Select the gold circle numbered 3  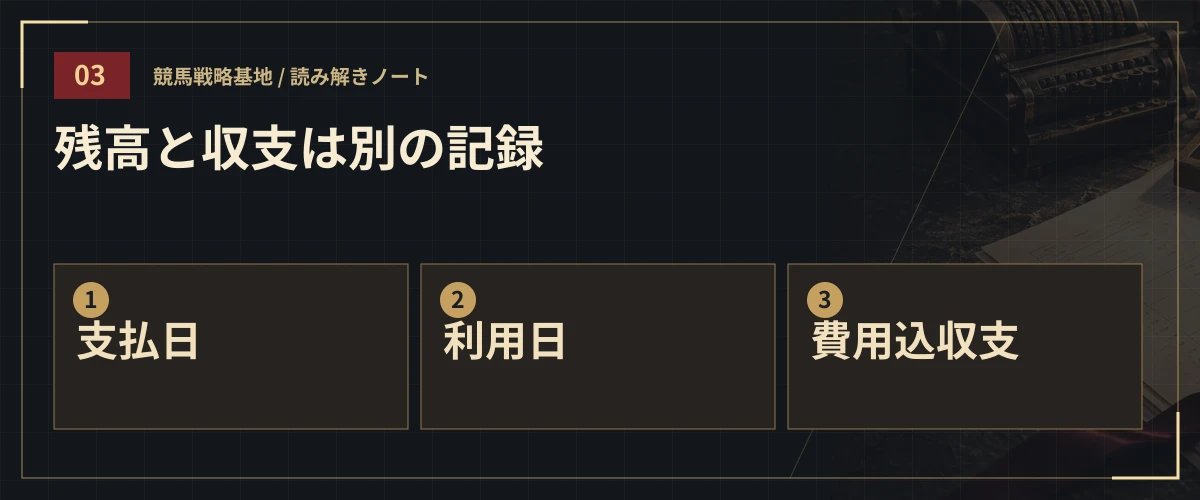(x=825, y=300)
